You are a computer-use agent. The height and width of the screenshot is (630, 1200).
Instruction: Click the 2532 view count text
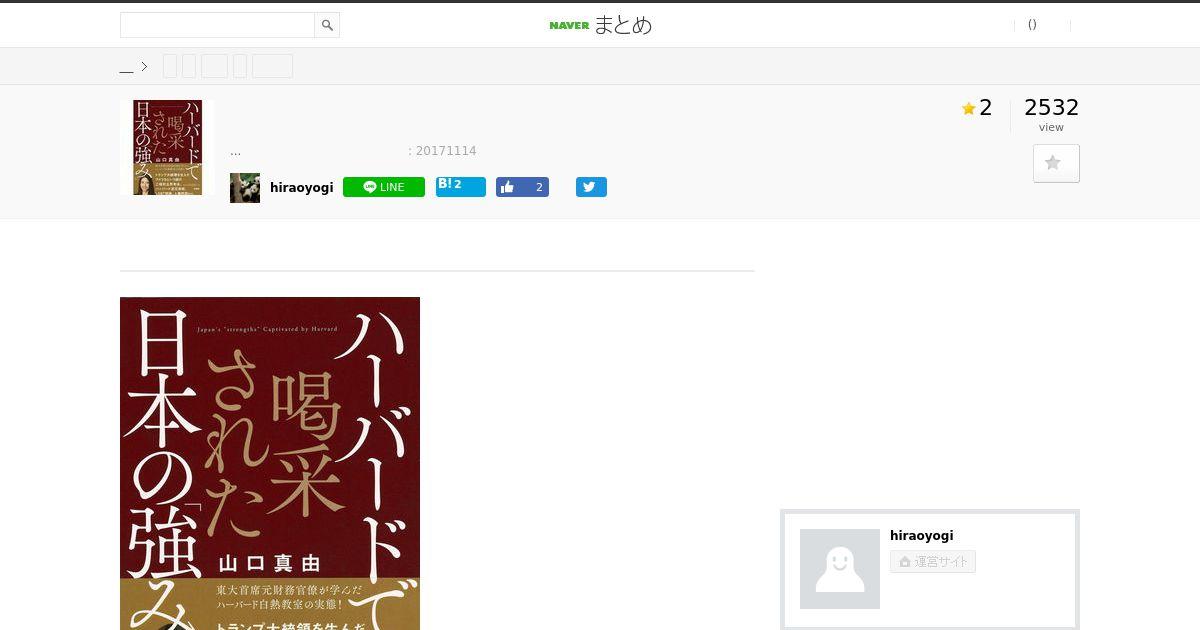pyautogui.click(x=1051, y=108)
